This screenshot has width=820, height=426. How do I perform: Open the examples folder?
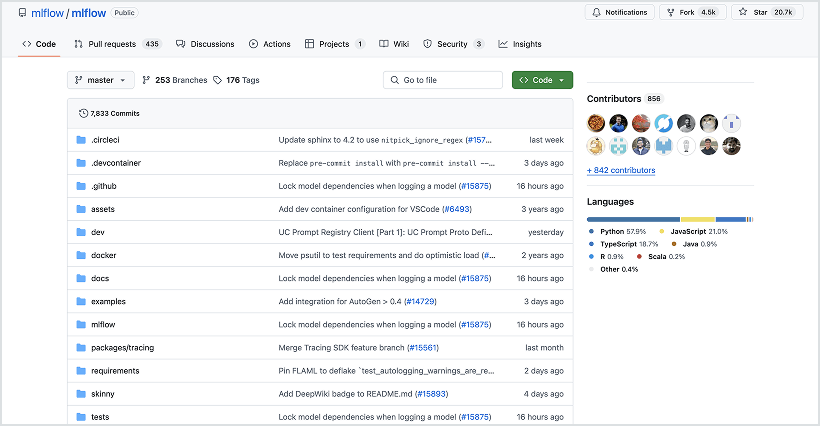click(x=108, y=301)
